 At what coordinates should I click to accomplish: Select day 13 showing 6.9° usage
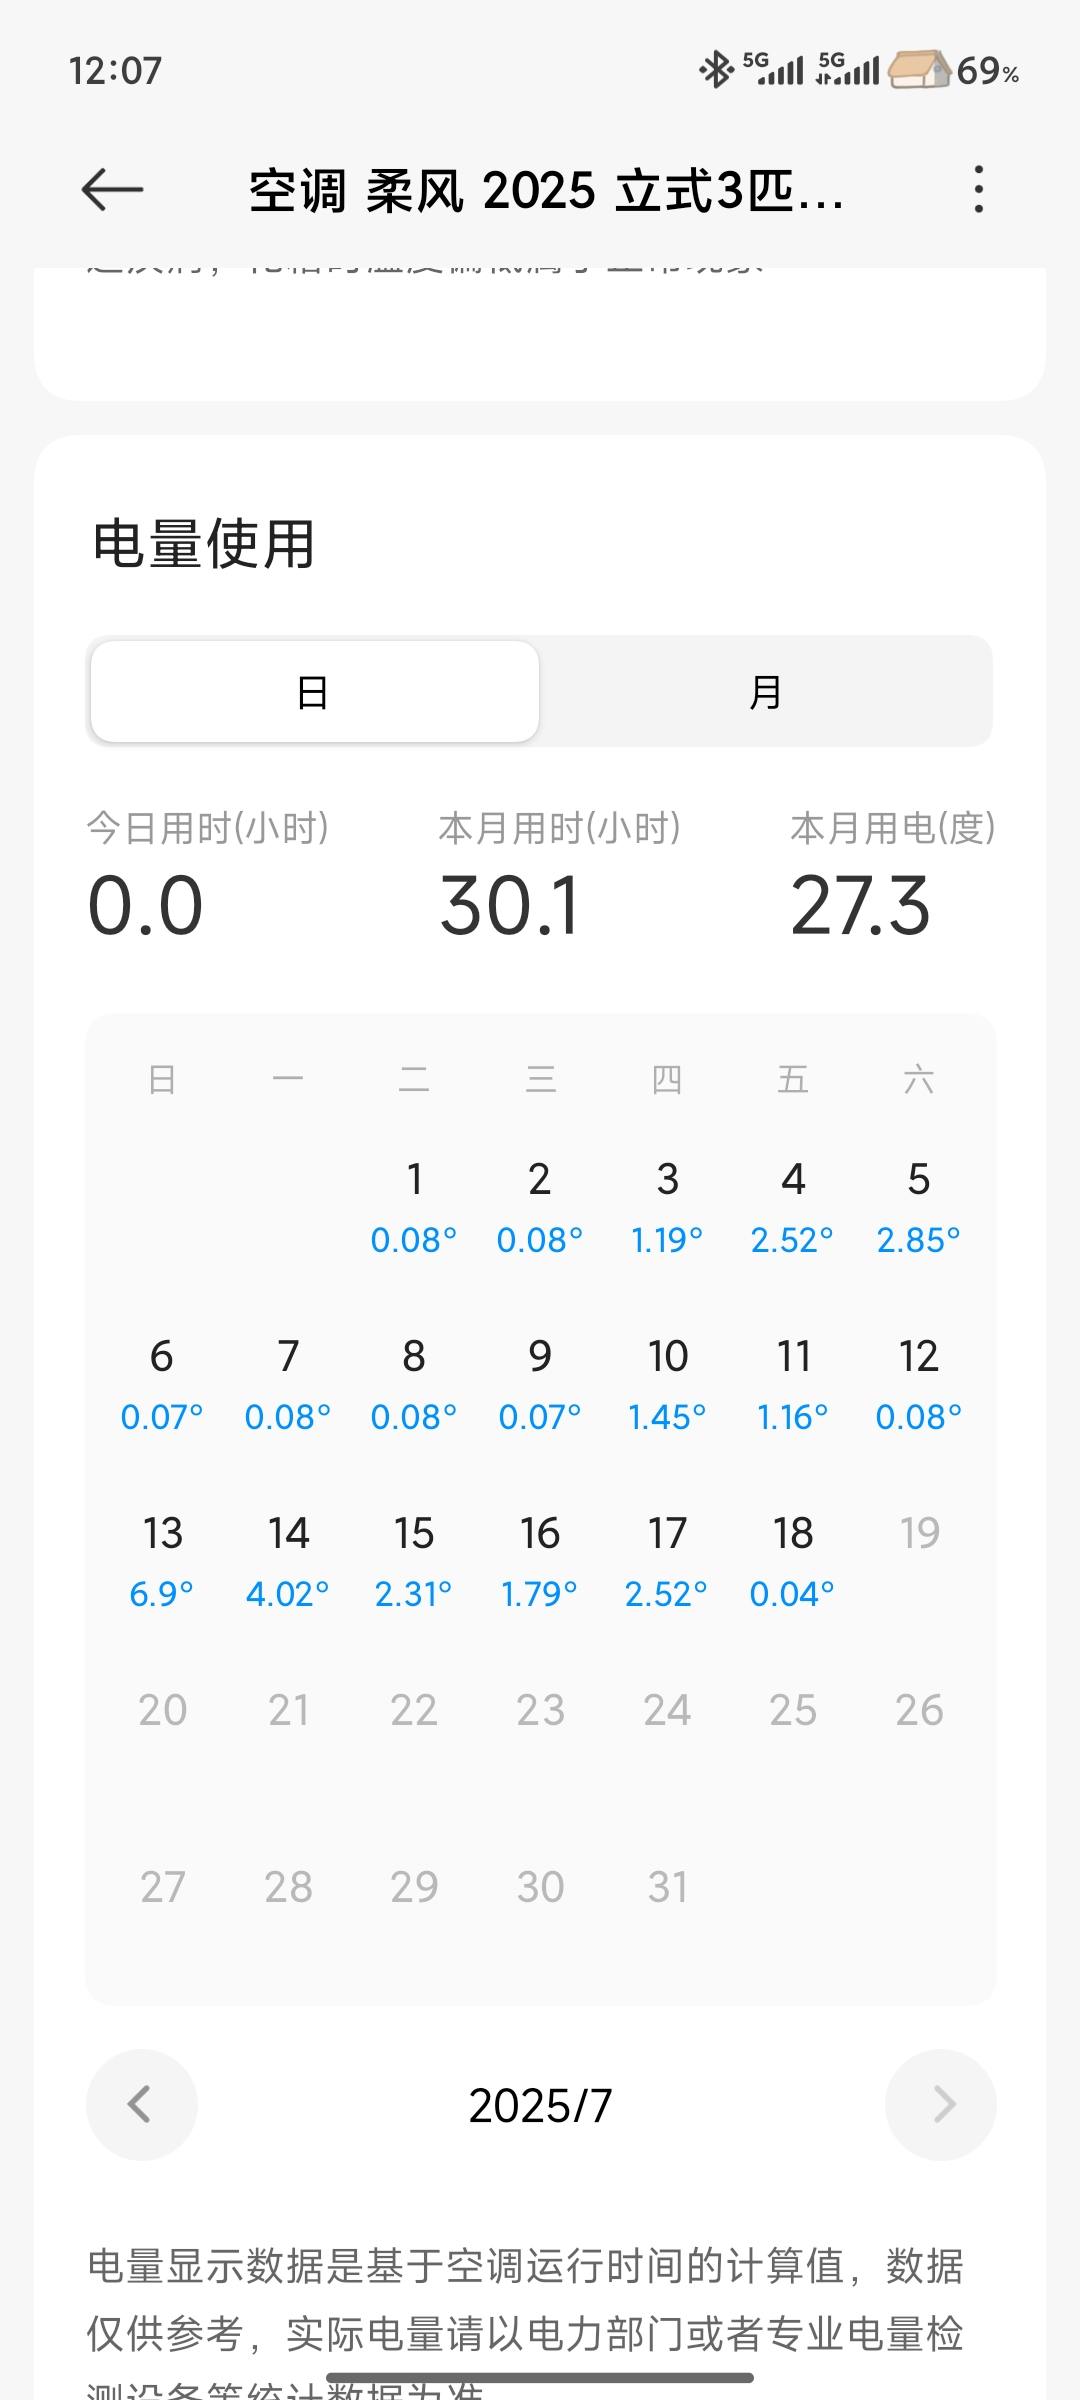[162, 1560]
